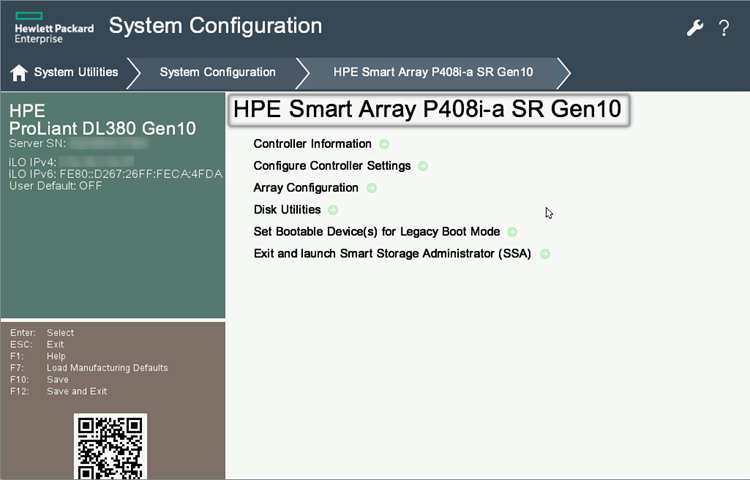
Task: Click iLO IPv4 label
Action: coord(33,162)
